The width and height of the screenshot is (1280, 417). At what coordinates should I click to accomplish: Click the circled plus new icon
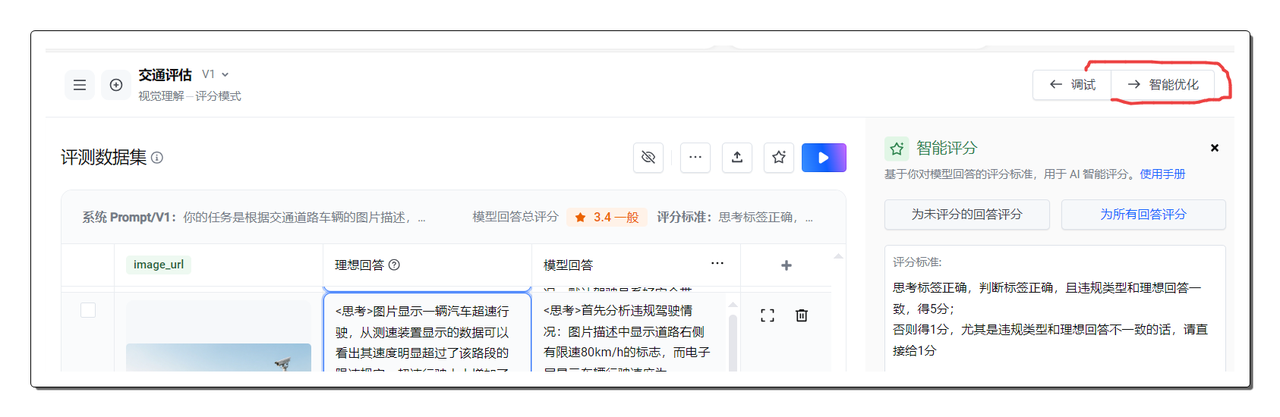116,85
